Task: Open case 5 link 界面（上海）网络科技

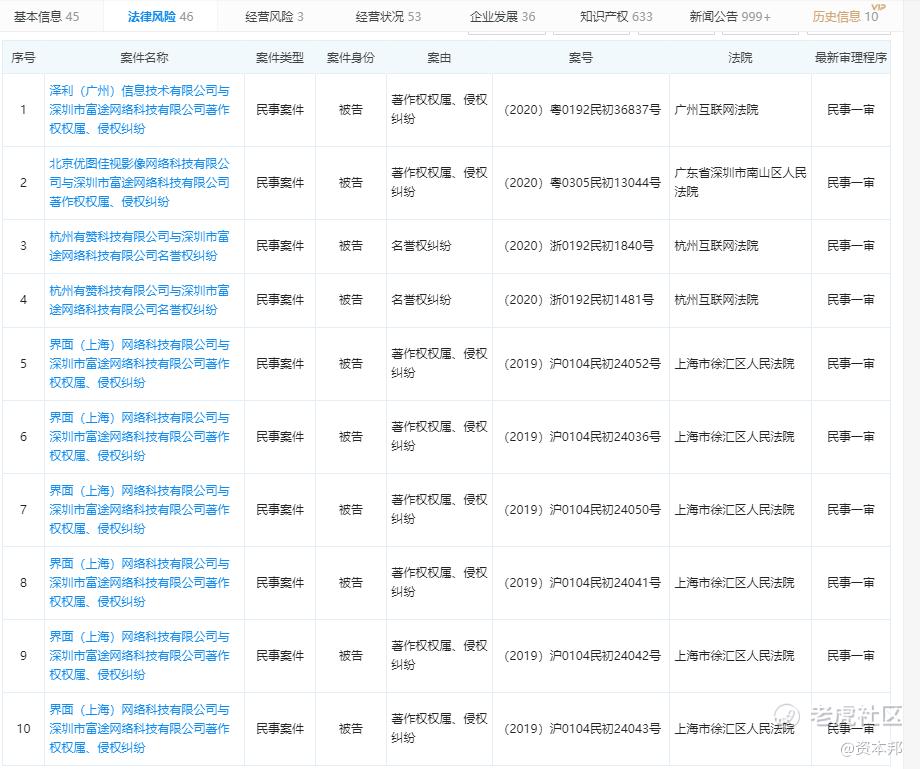Action: 139,364
